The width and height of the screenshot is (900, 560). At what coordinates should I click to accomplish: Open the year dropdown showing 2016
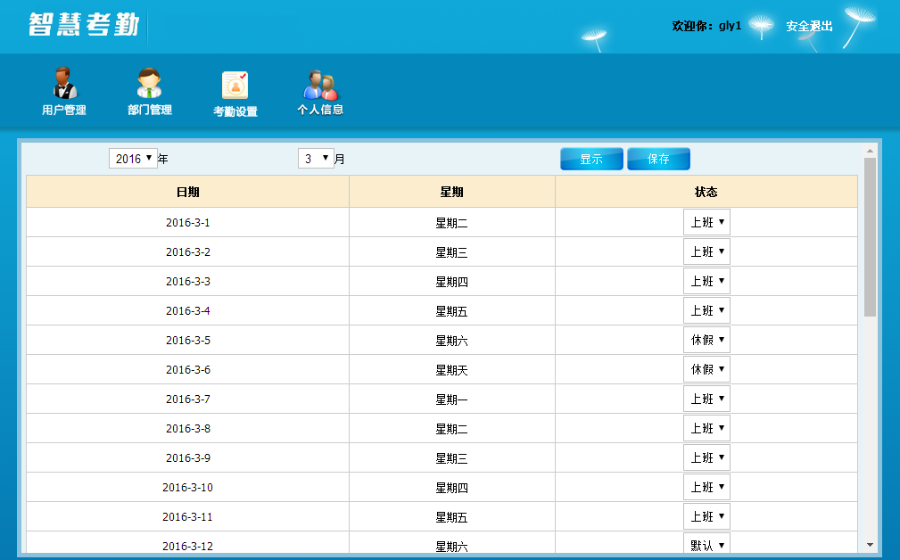133,158
